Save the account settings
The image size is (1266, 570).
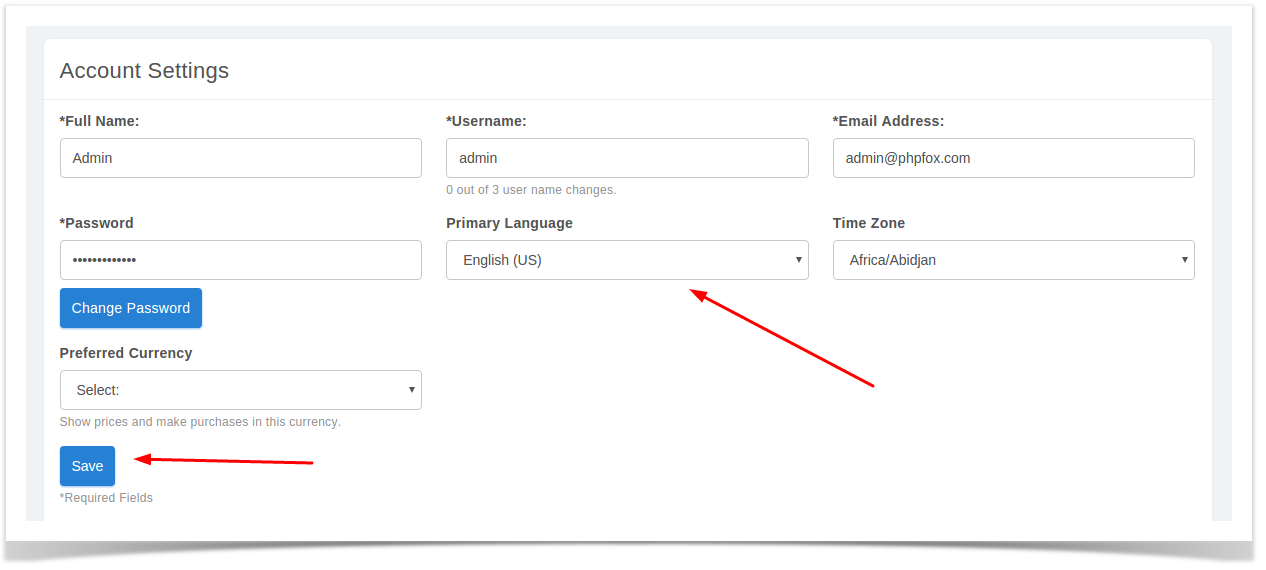tap(87, 466)
